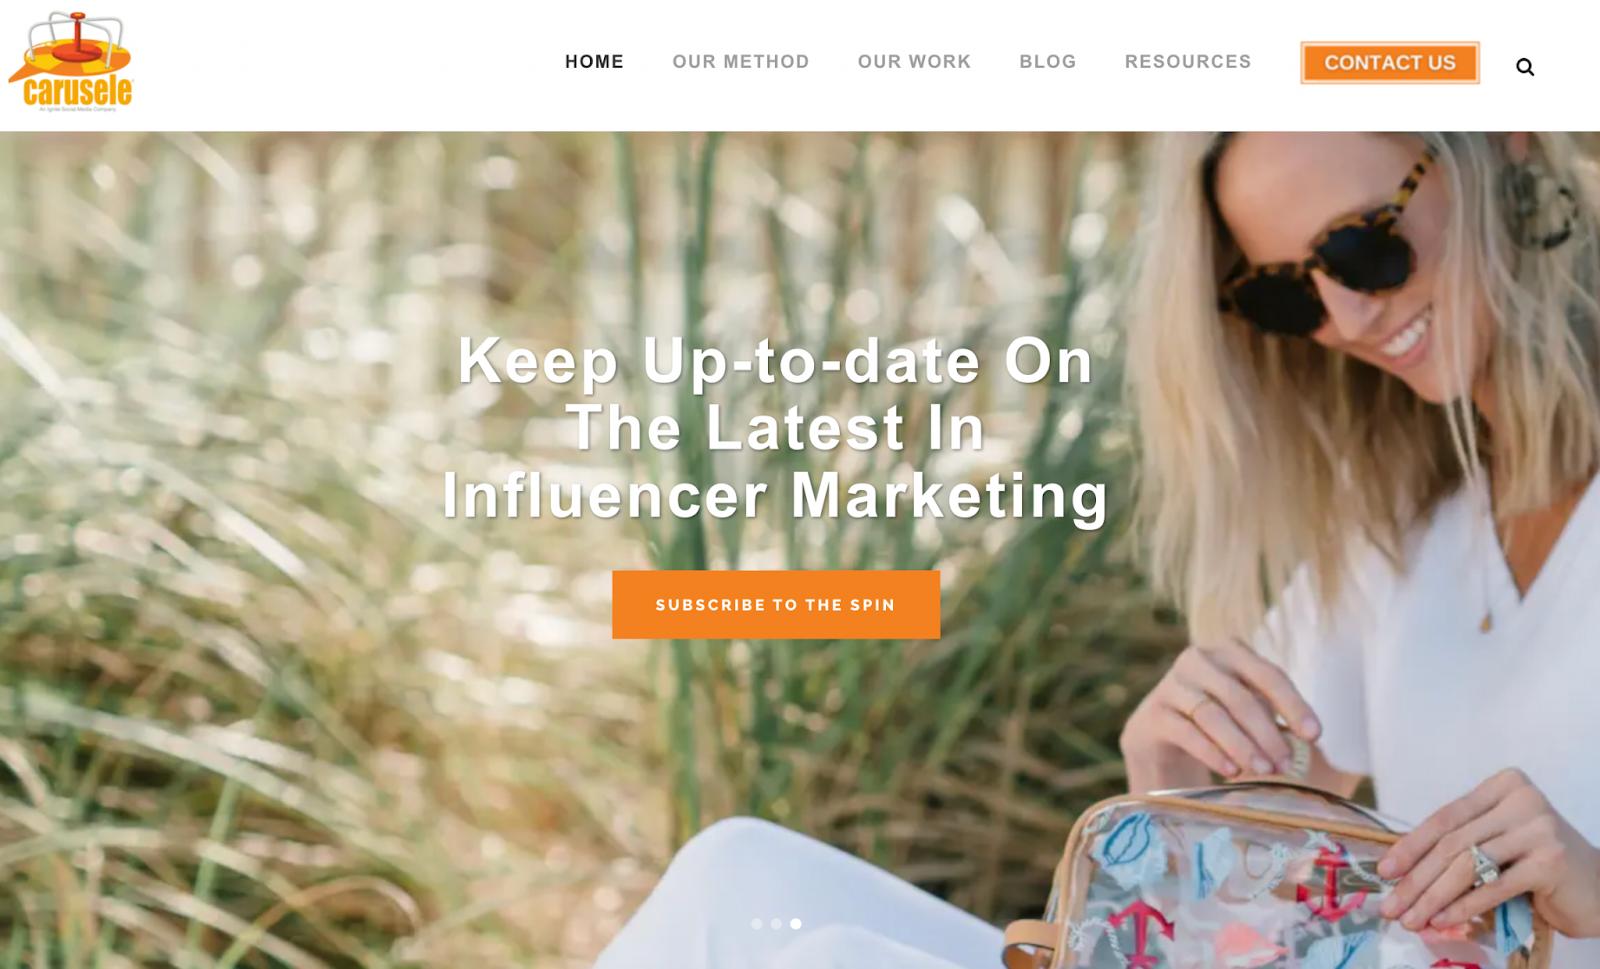Open search with the magnifying glass icon
Screen dimensions: 1600x969
click(x=1524, y=67)
